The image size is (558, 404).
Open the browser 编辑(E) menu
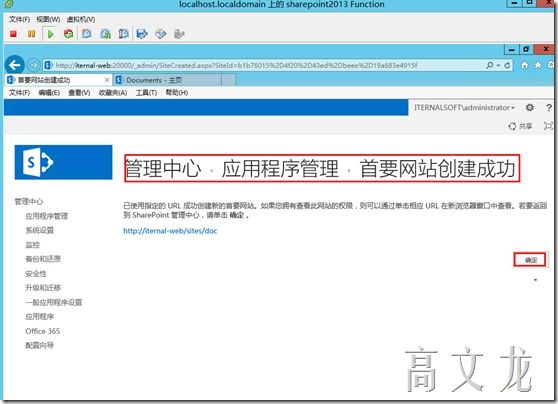(49, 93)
